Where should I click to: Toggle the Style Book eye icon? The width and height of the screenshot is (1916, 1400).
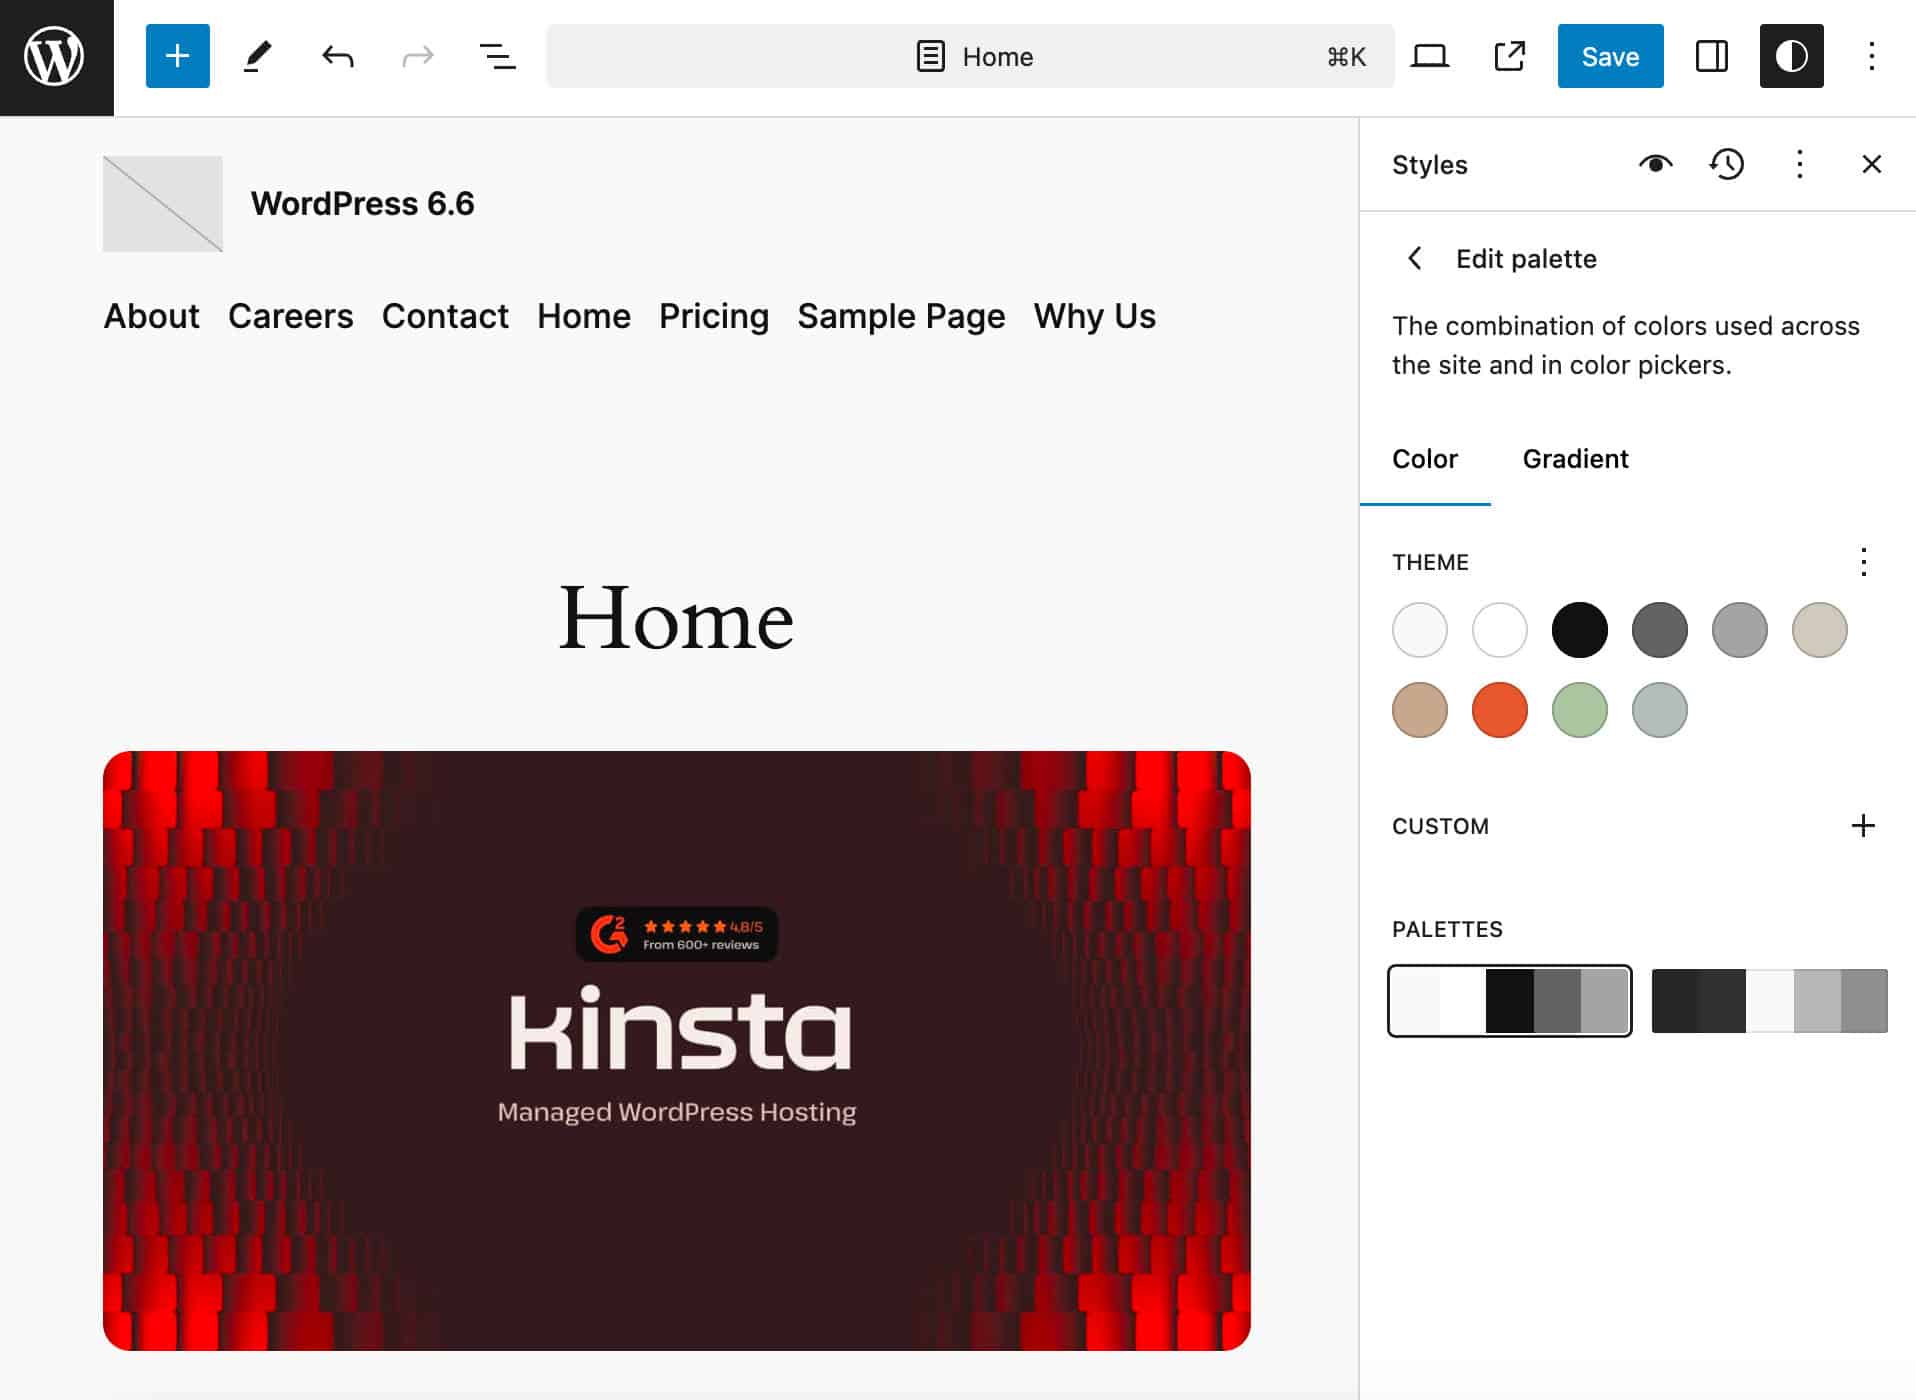coord(1655,164)
